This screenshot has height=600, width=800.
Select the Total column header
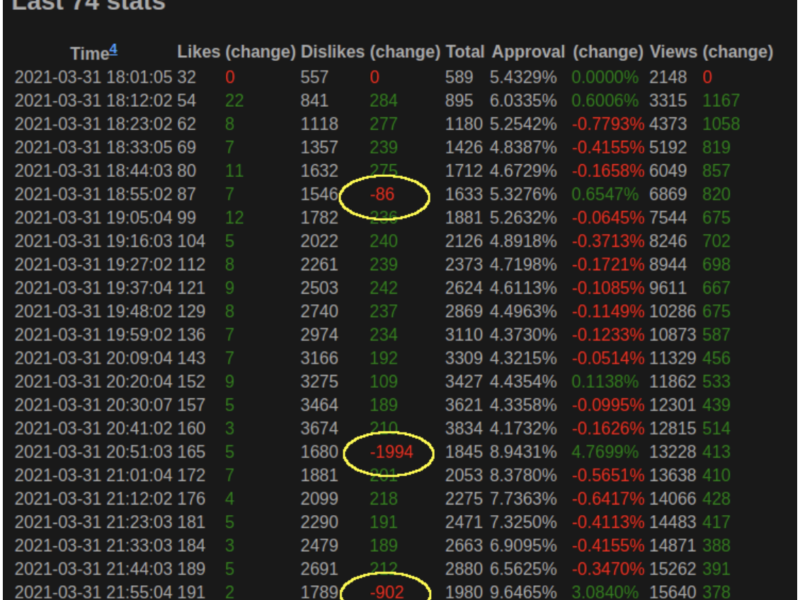tap(465, 51)
